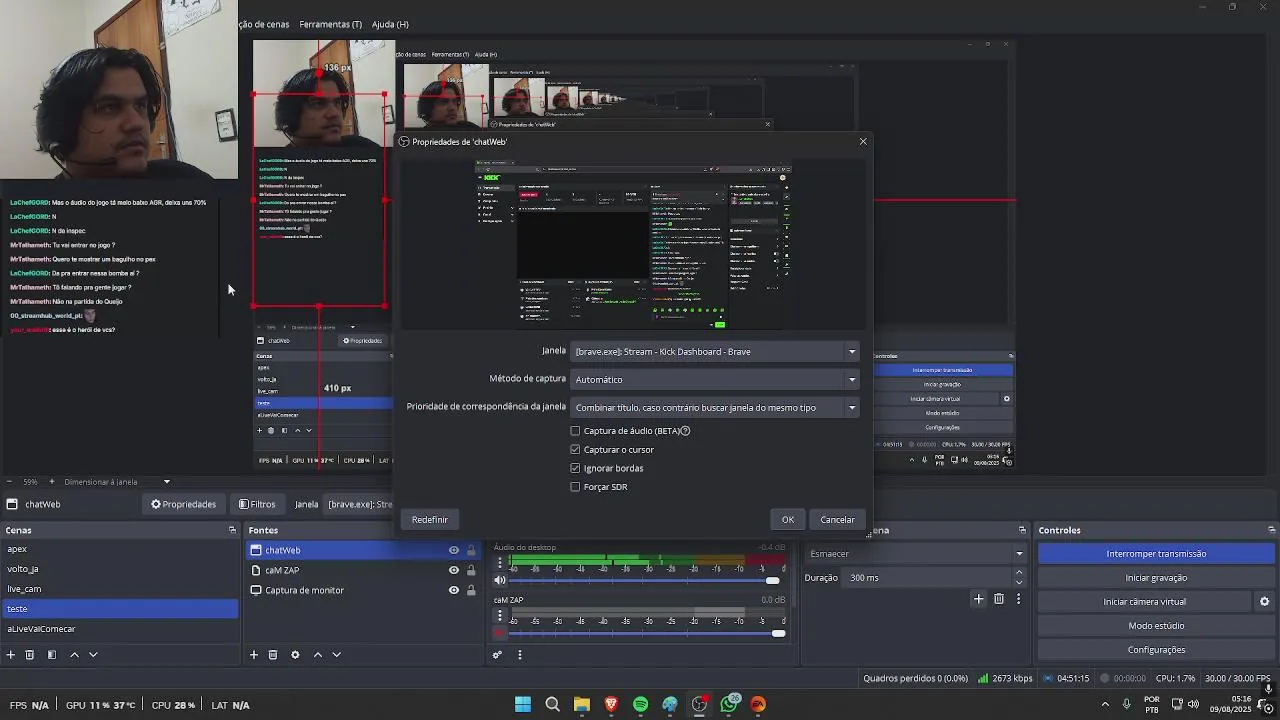Move source up in Fontes toolbar
The width and height of the screenshot is (1280, 720).
point(318,655)
